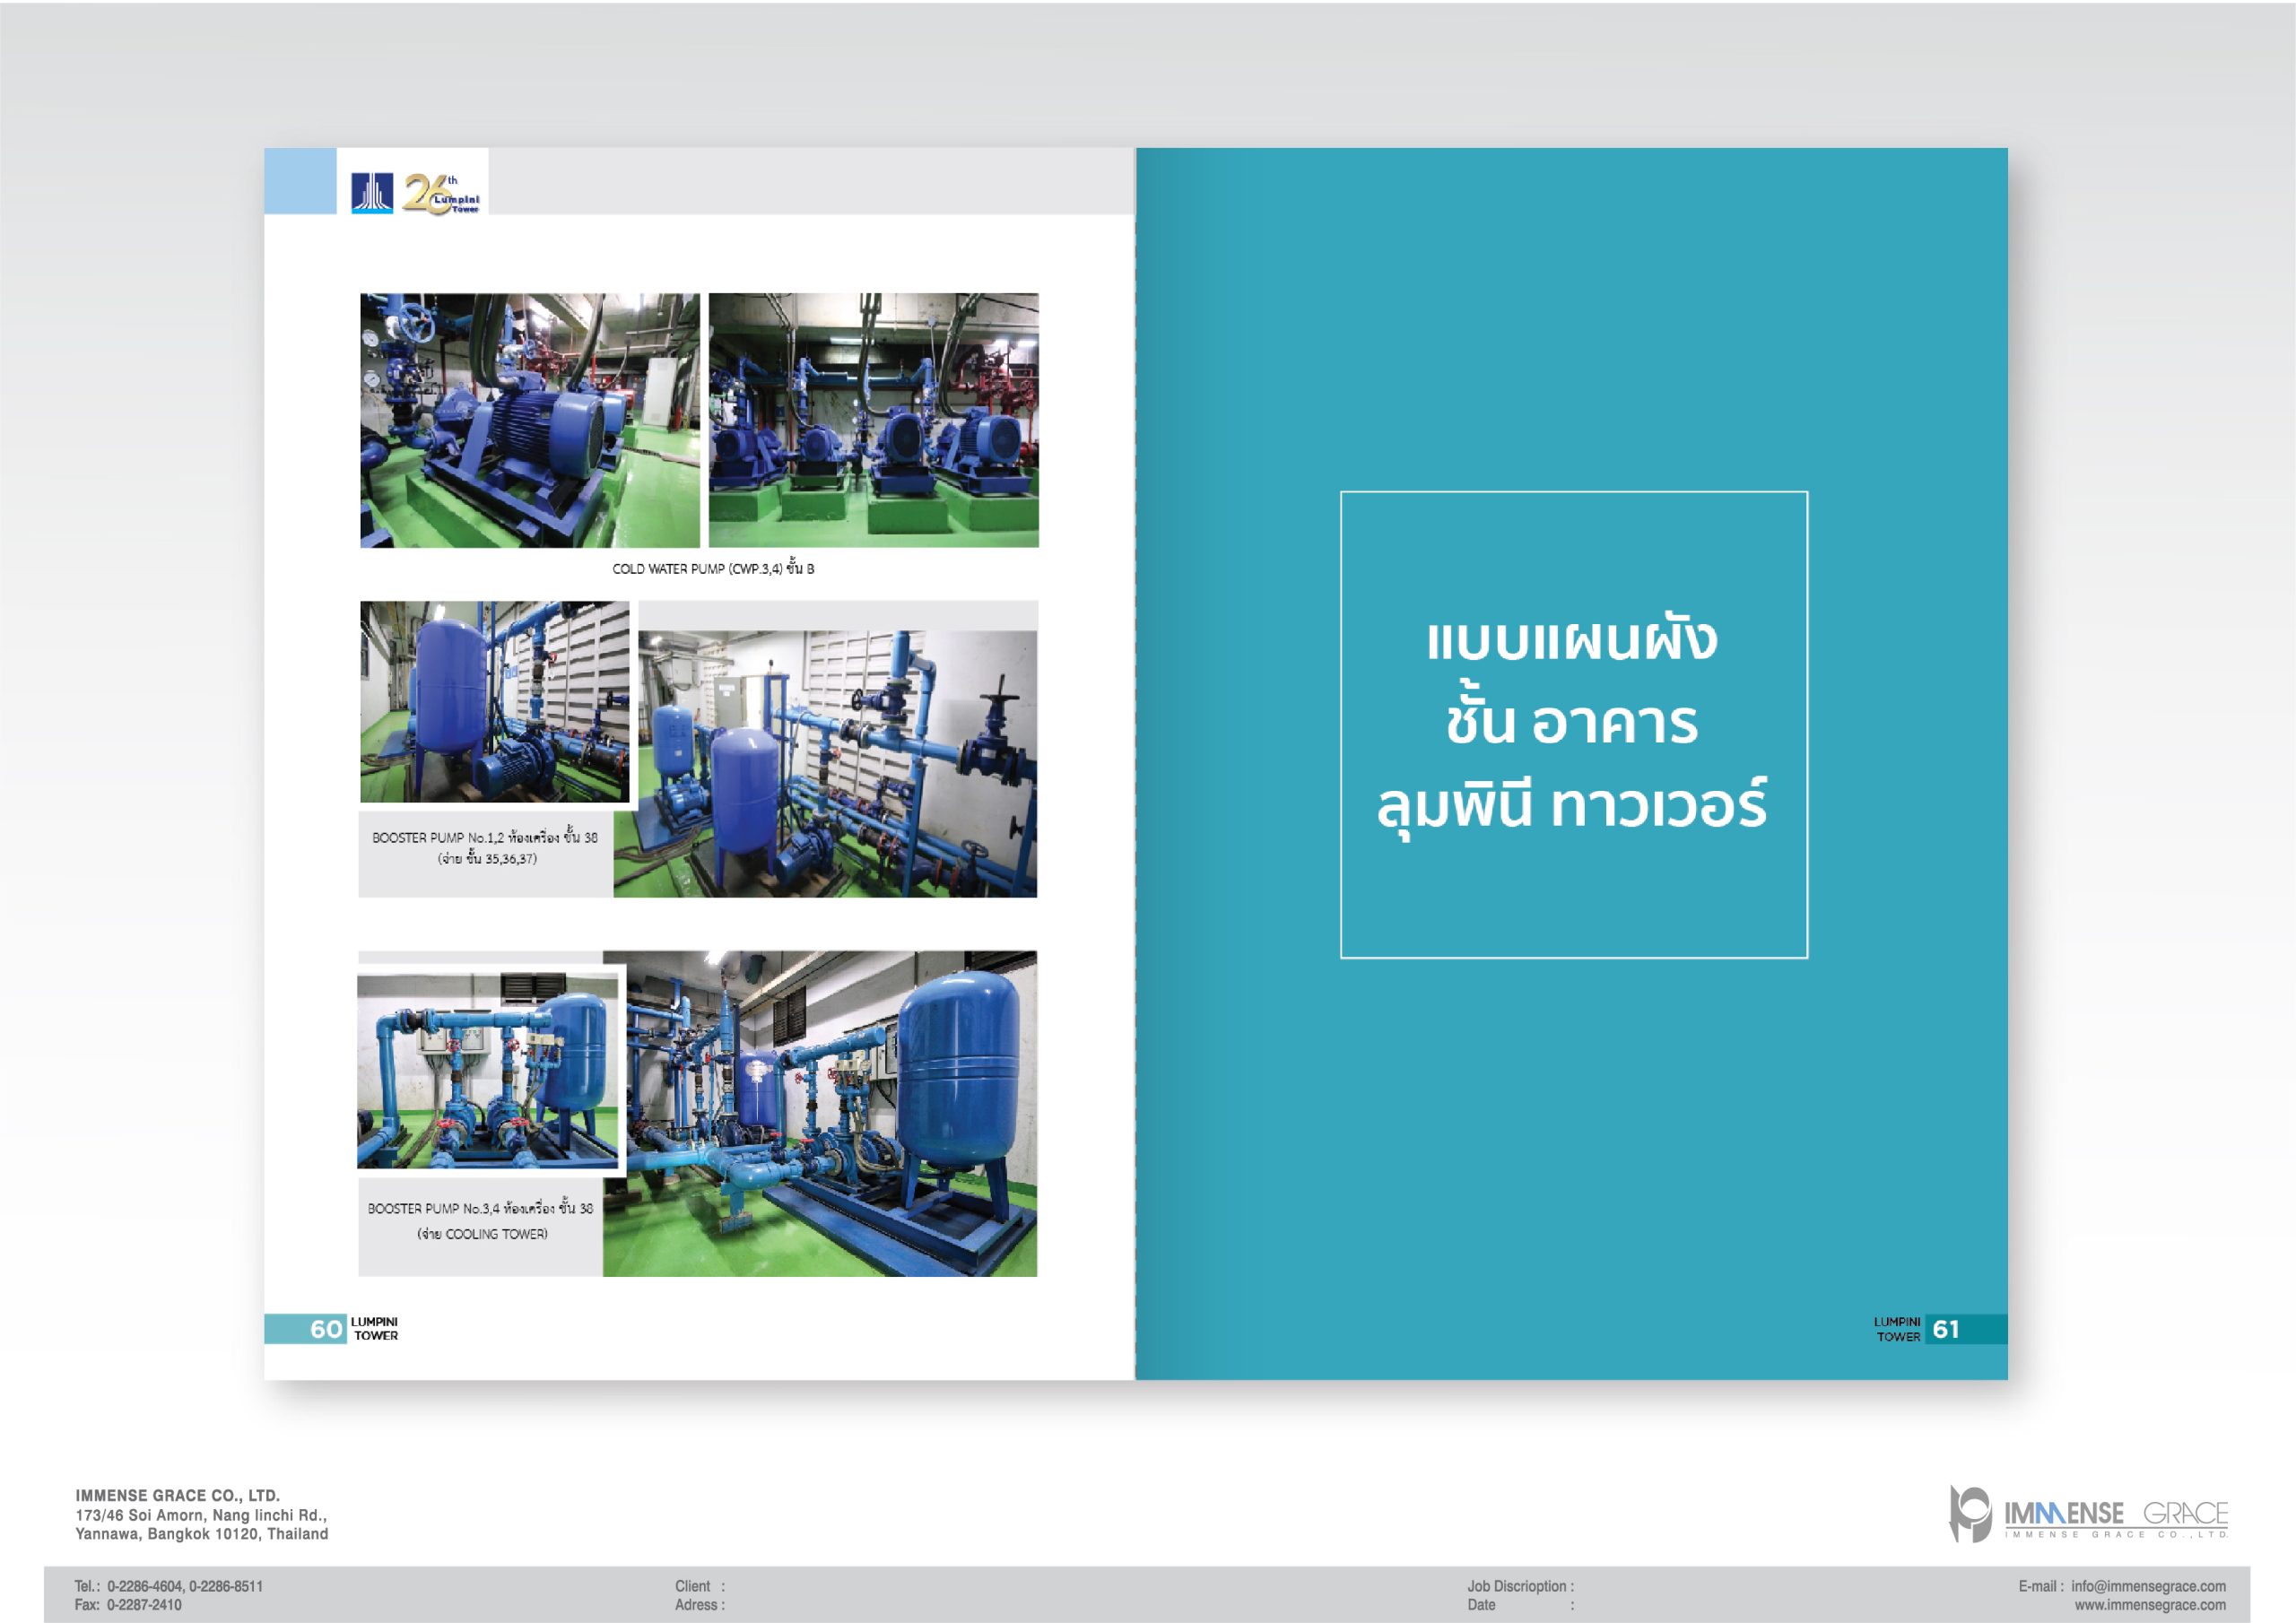Click the page number 60 label

pyautogui.click(x=326, y=1329)
